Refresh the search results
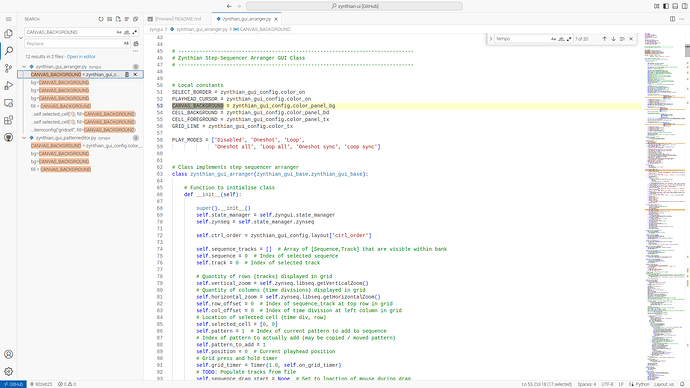Image resolution: width=690 pixels, height=388 pixels. 101,19
